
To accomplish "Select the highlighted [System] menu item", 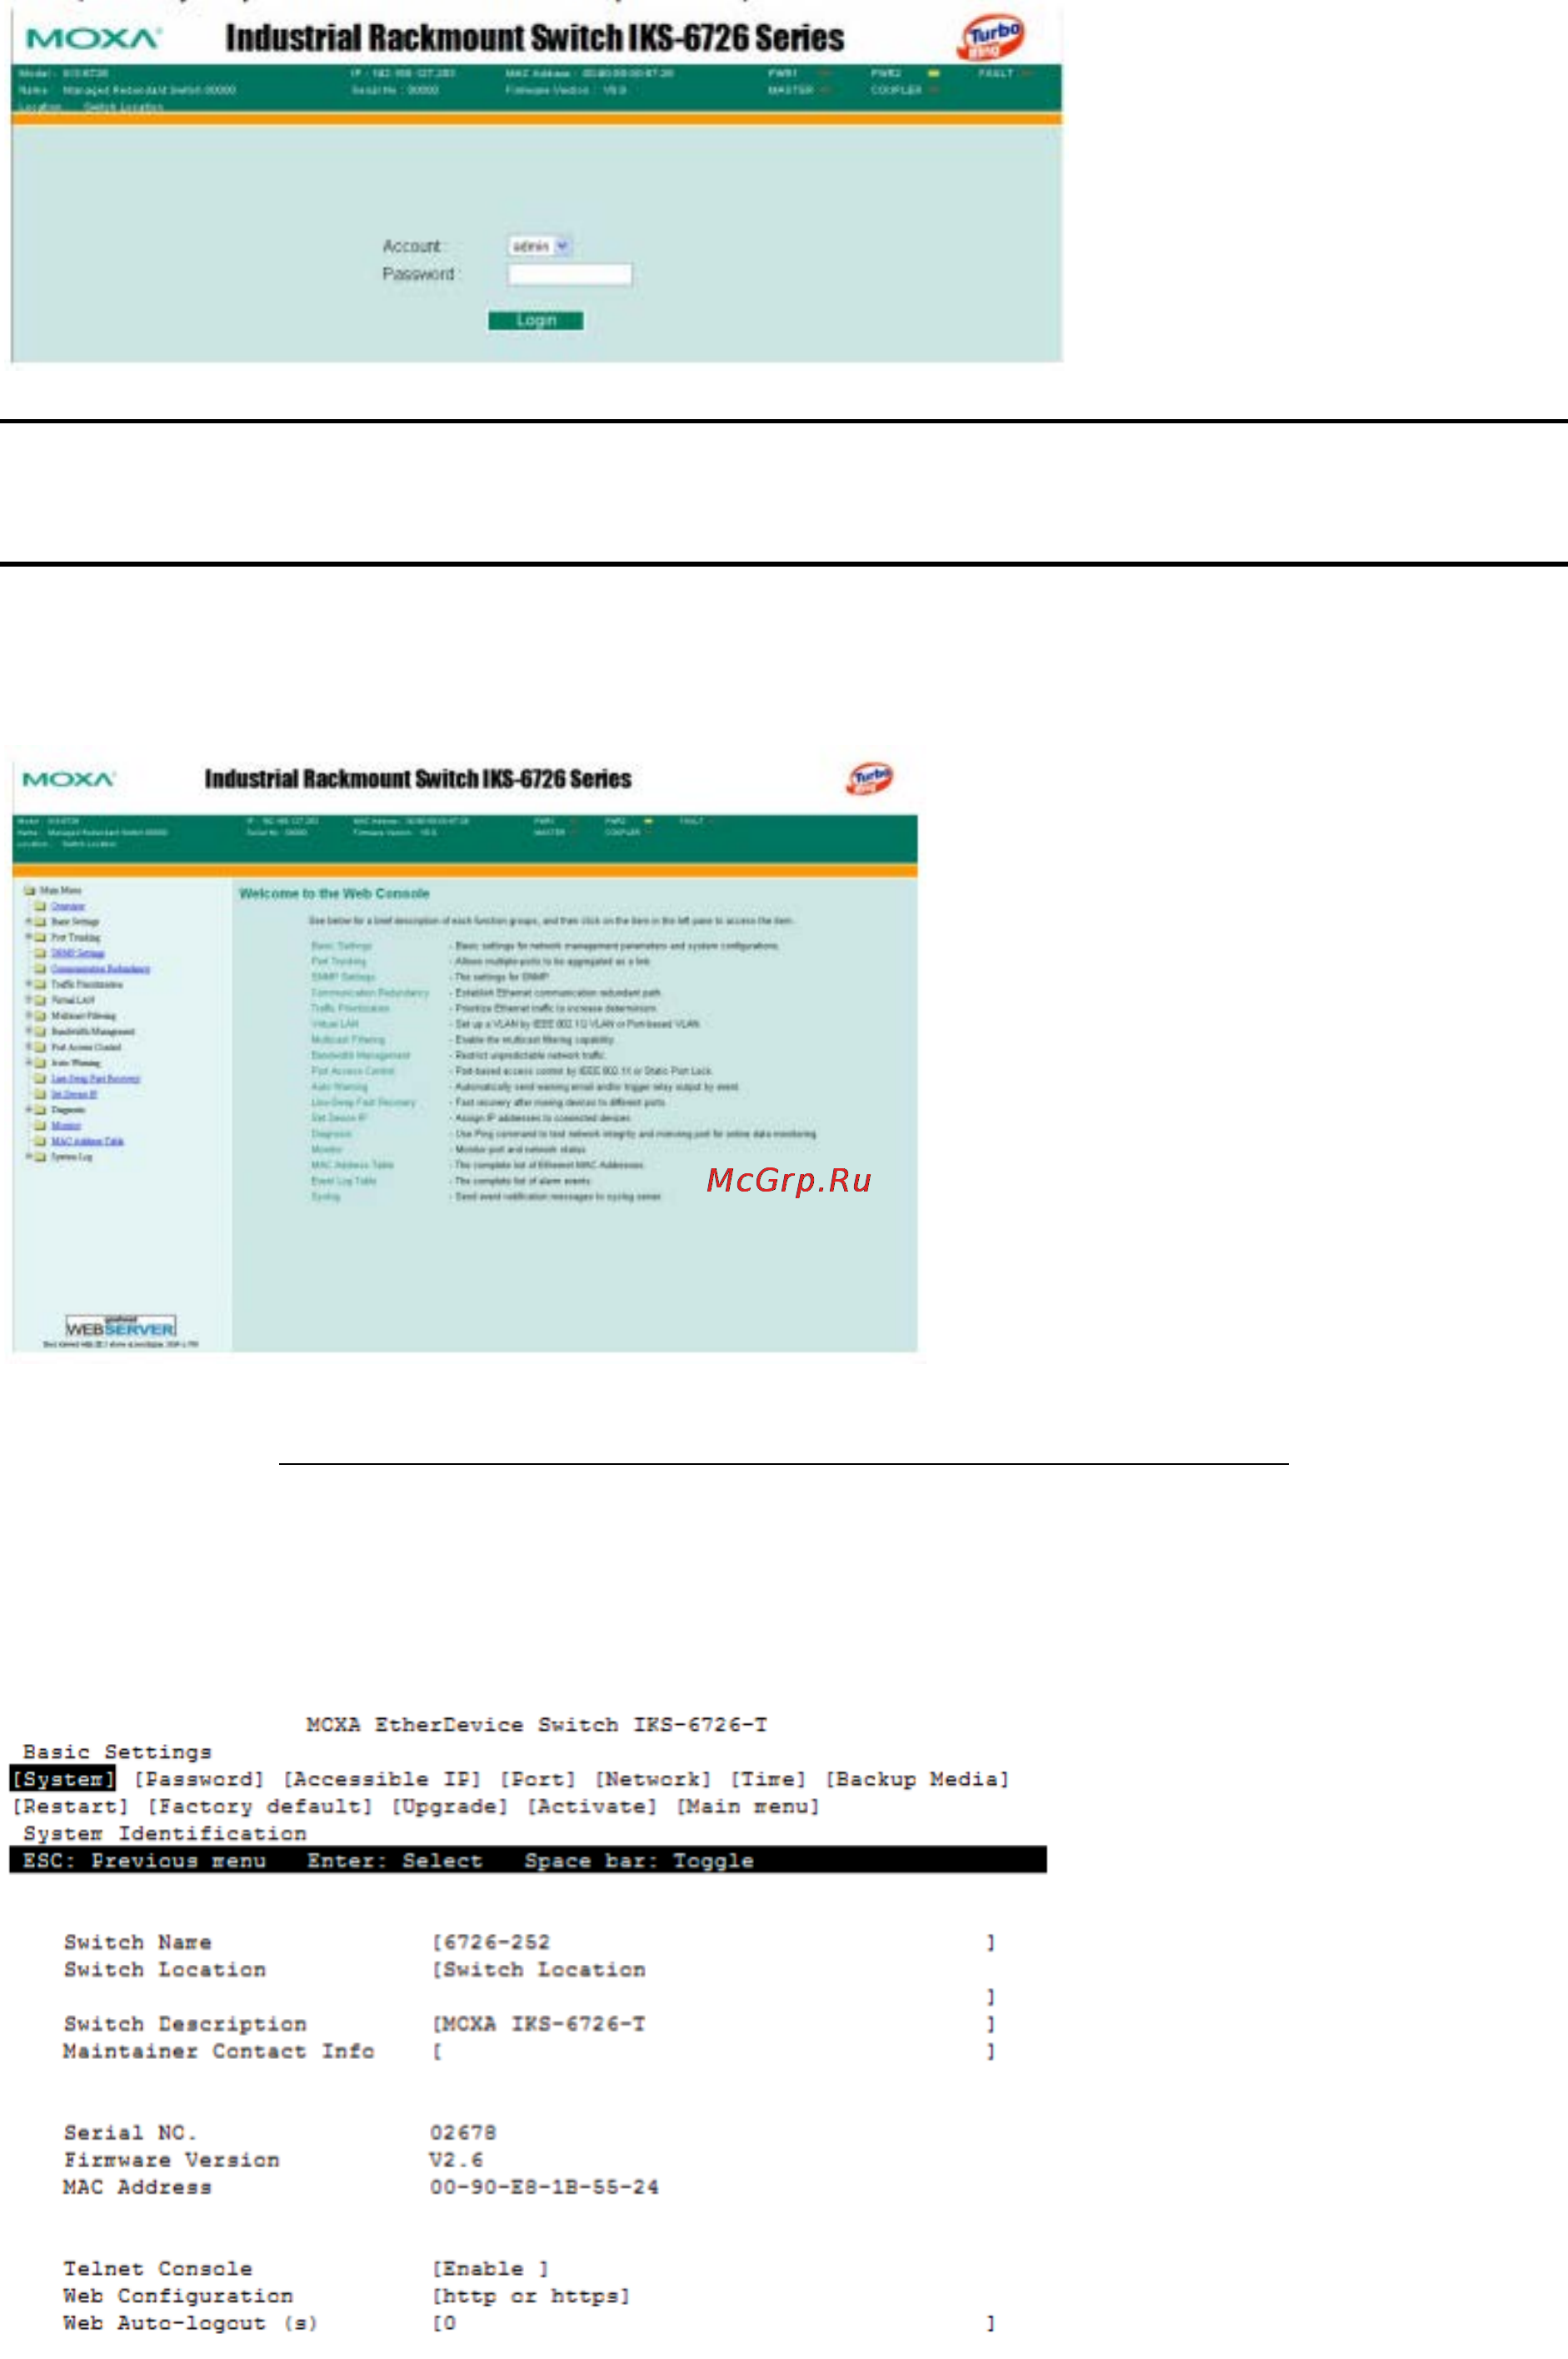I will [63, 1779].
